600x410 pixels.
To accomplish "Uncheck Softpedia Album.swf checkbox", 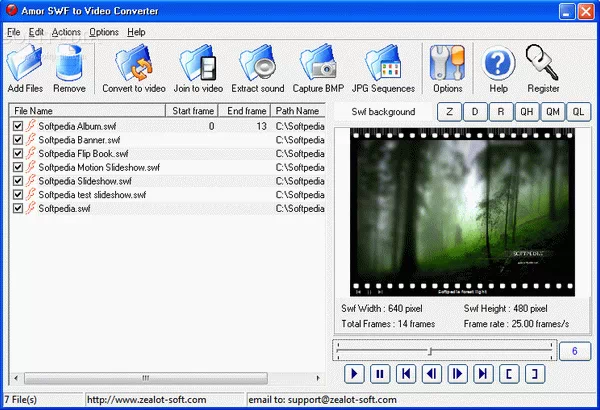I will (18, 126).
